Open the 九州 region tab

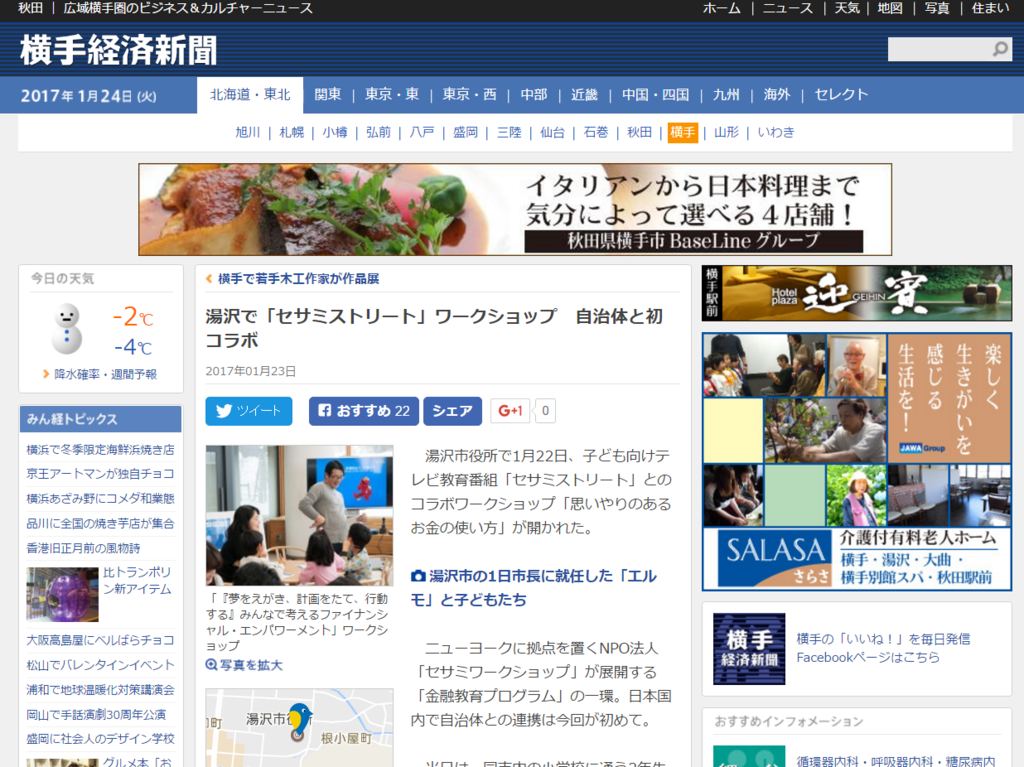point(726,95)
